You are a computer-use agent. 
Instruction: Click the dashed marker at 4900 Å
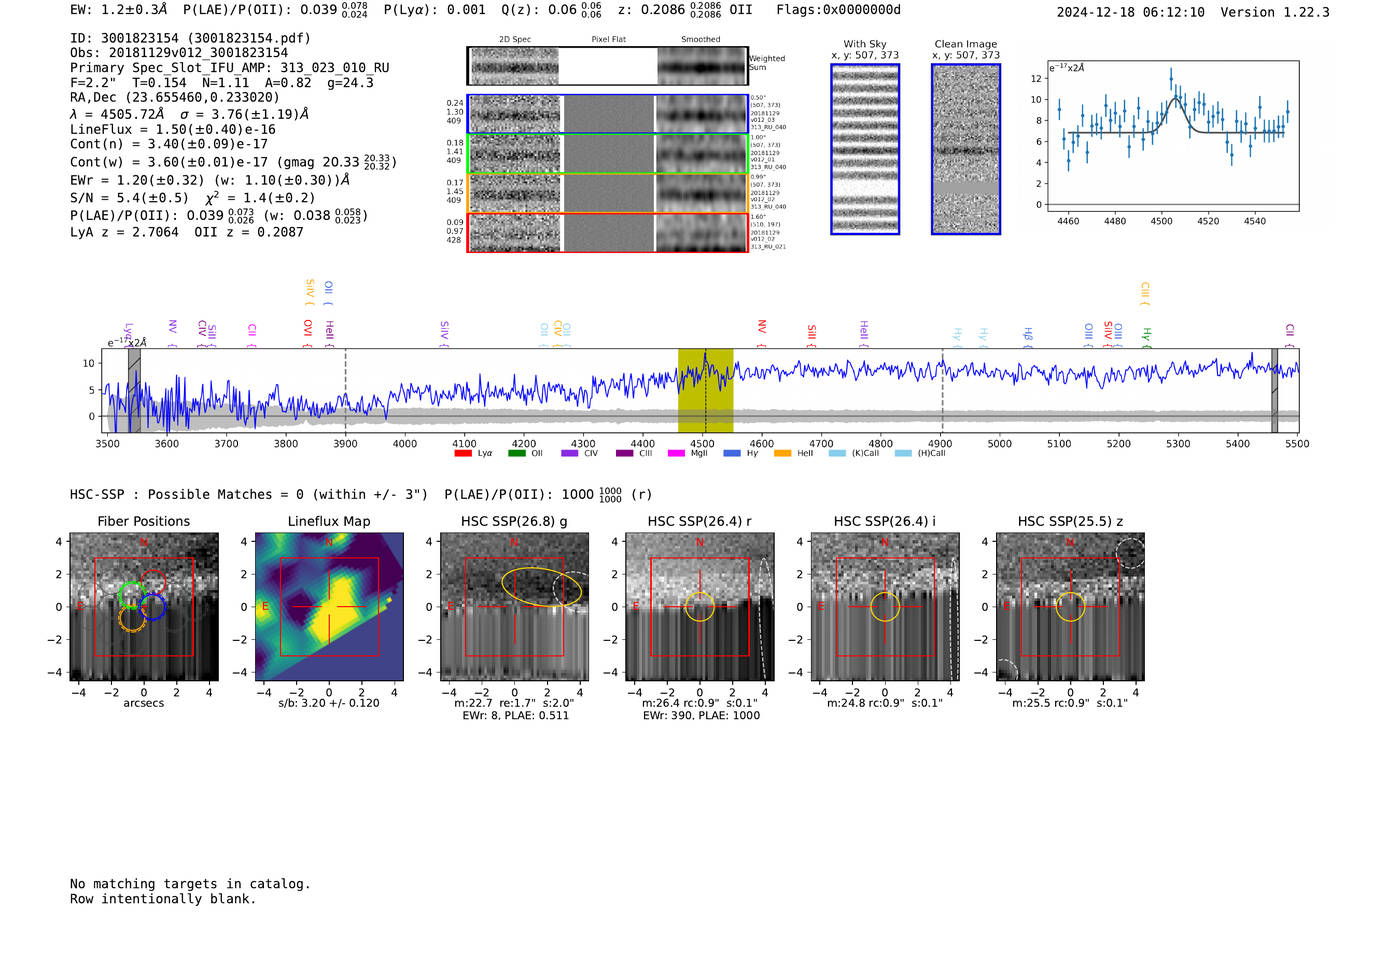(x=942, y=390)
